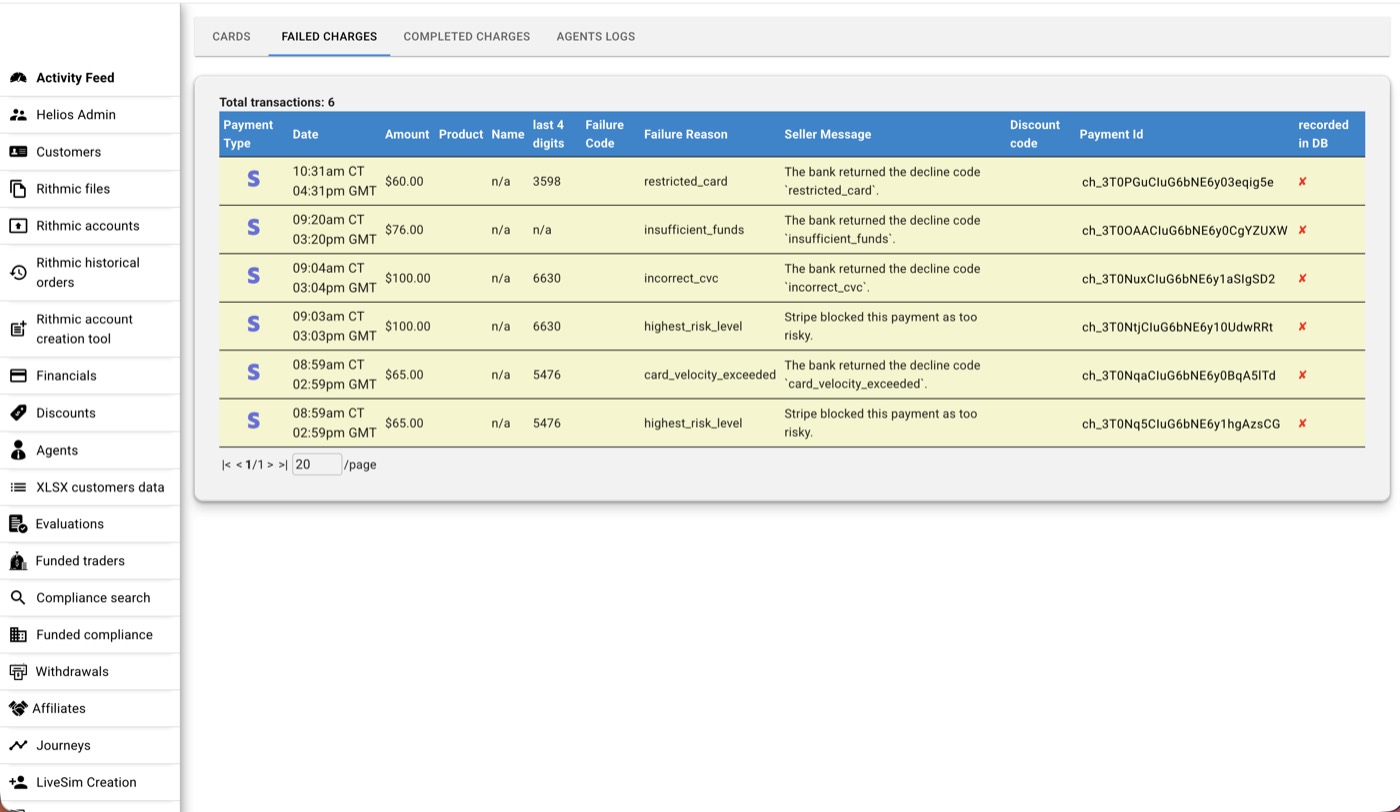Viewport: 1400px width, 812px height.
Task: Click the Withdrawals icon
Action: click(18, 672)
